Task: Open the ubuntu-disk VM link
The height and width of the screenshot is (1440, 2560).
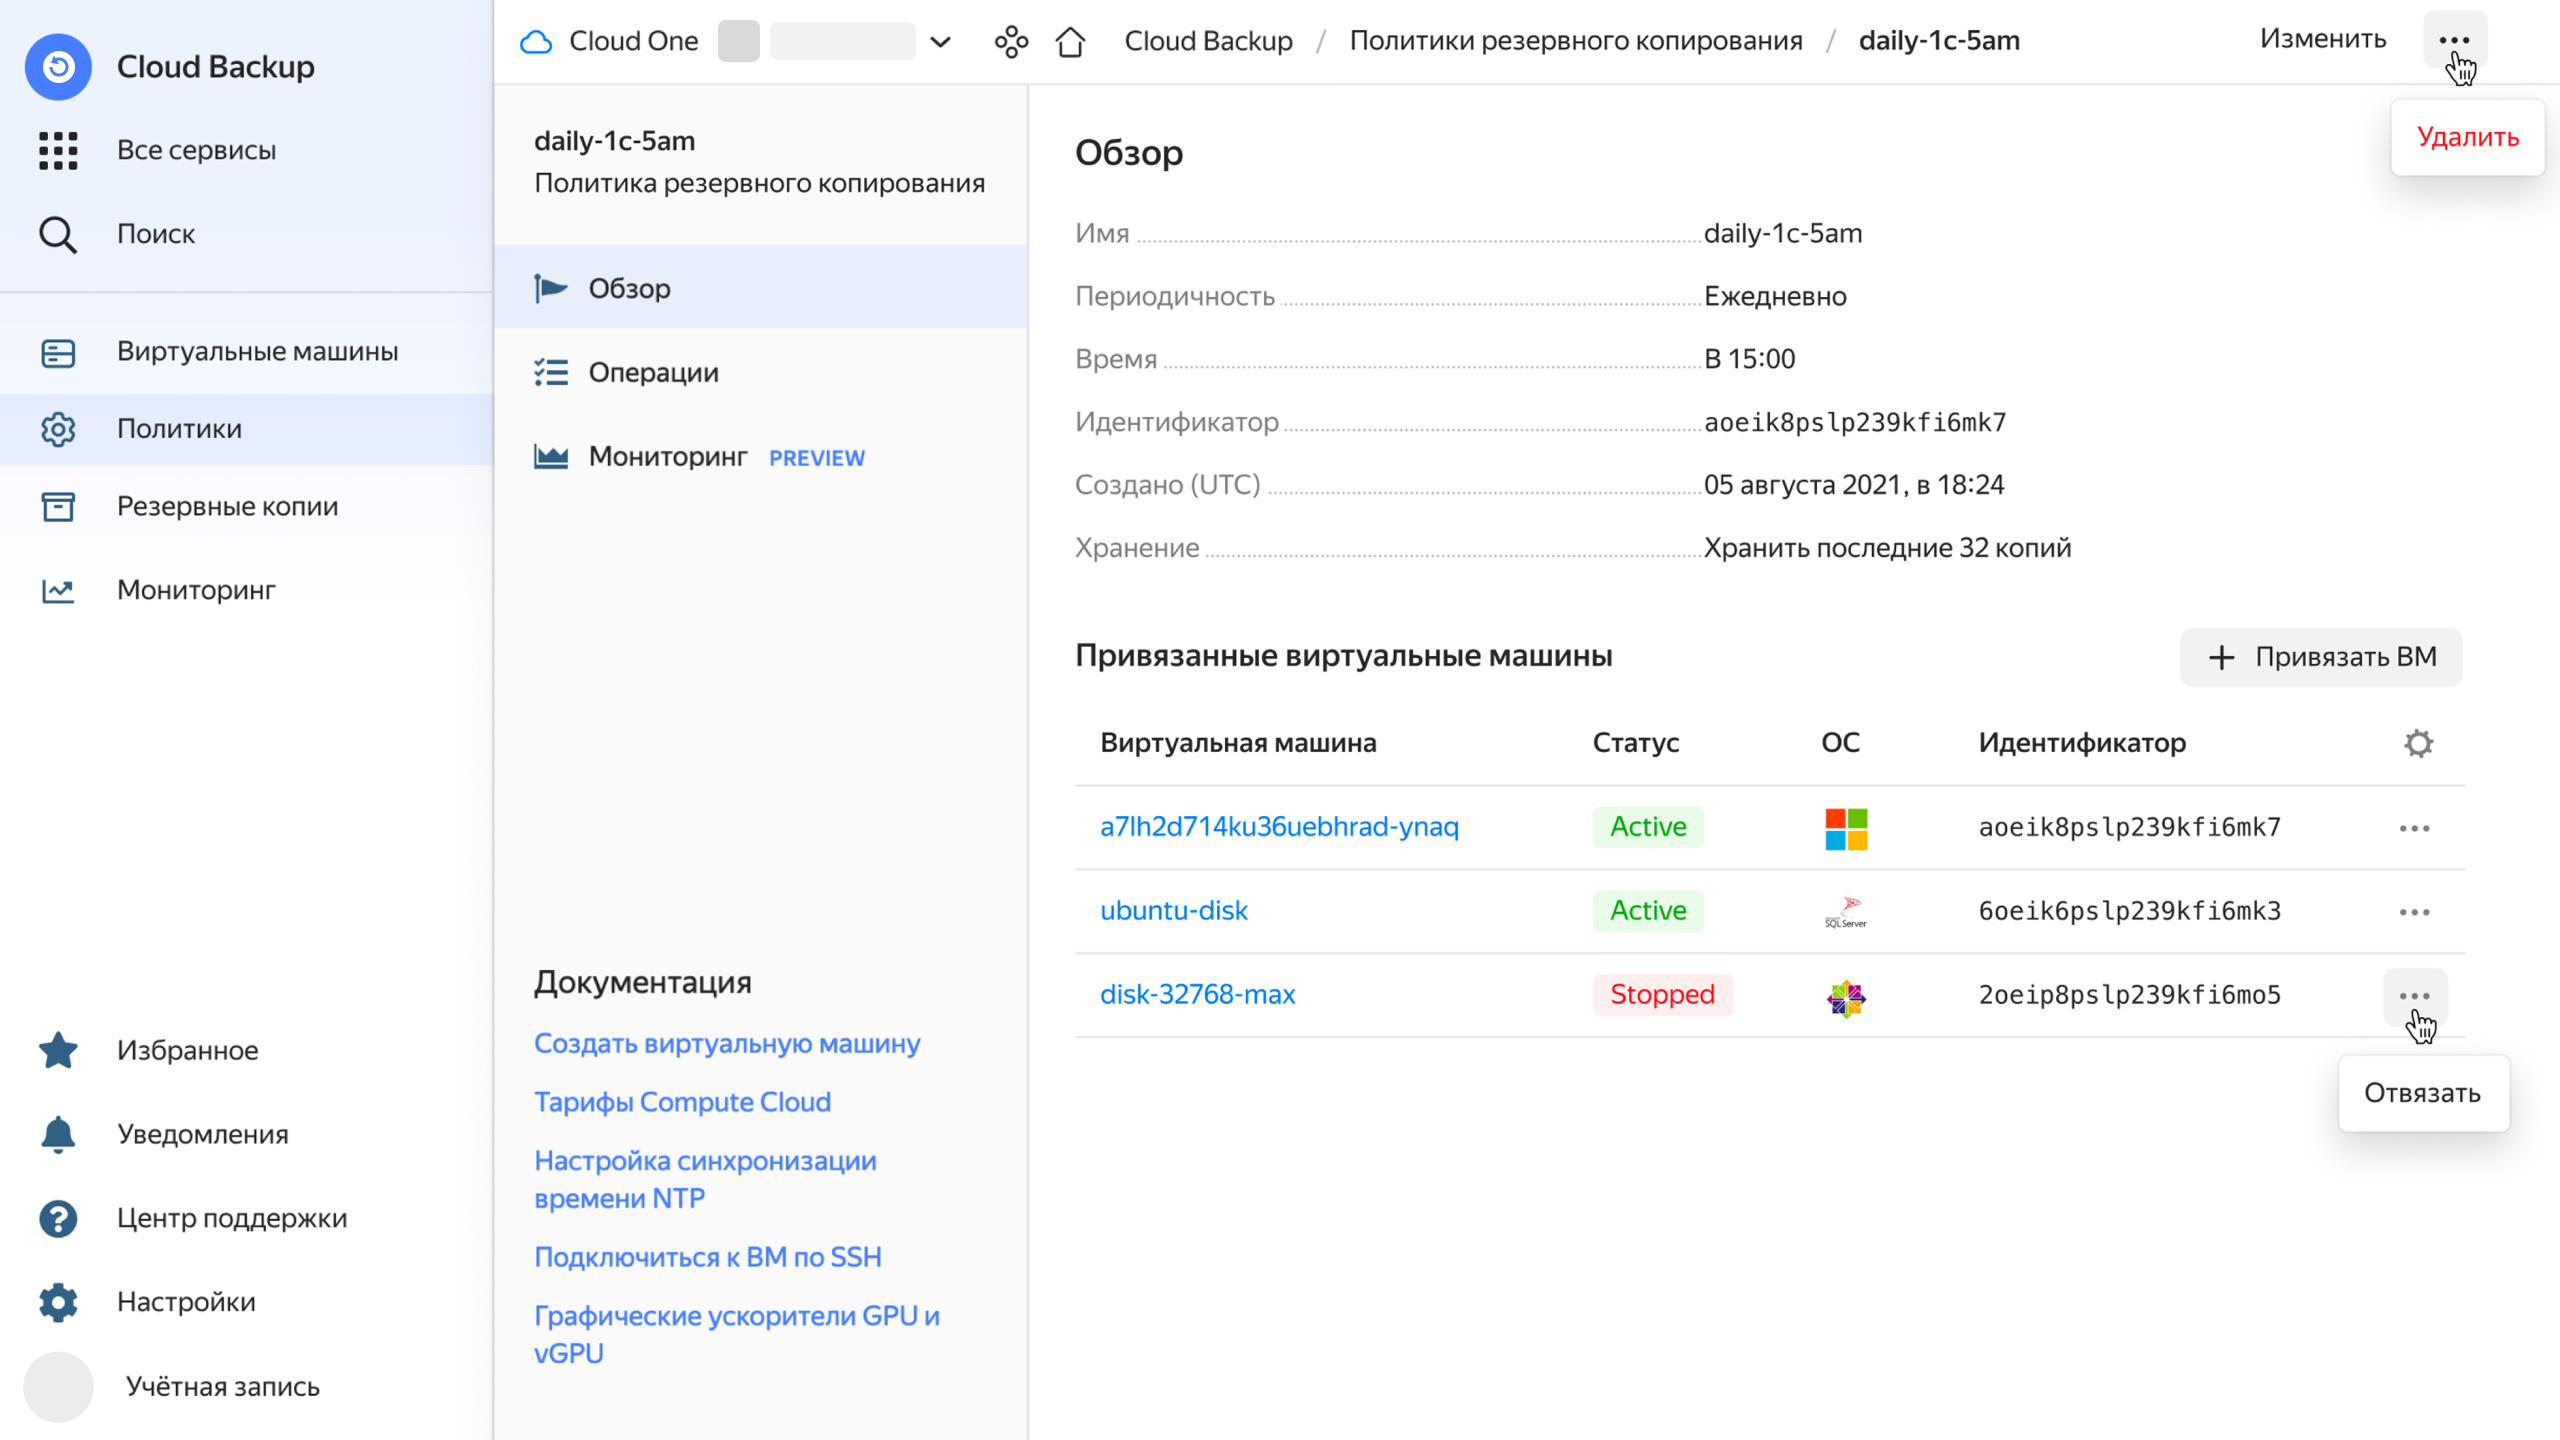Action: coord(1174,911)
